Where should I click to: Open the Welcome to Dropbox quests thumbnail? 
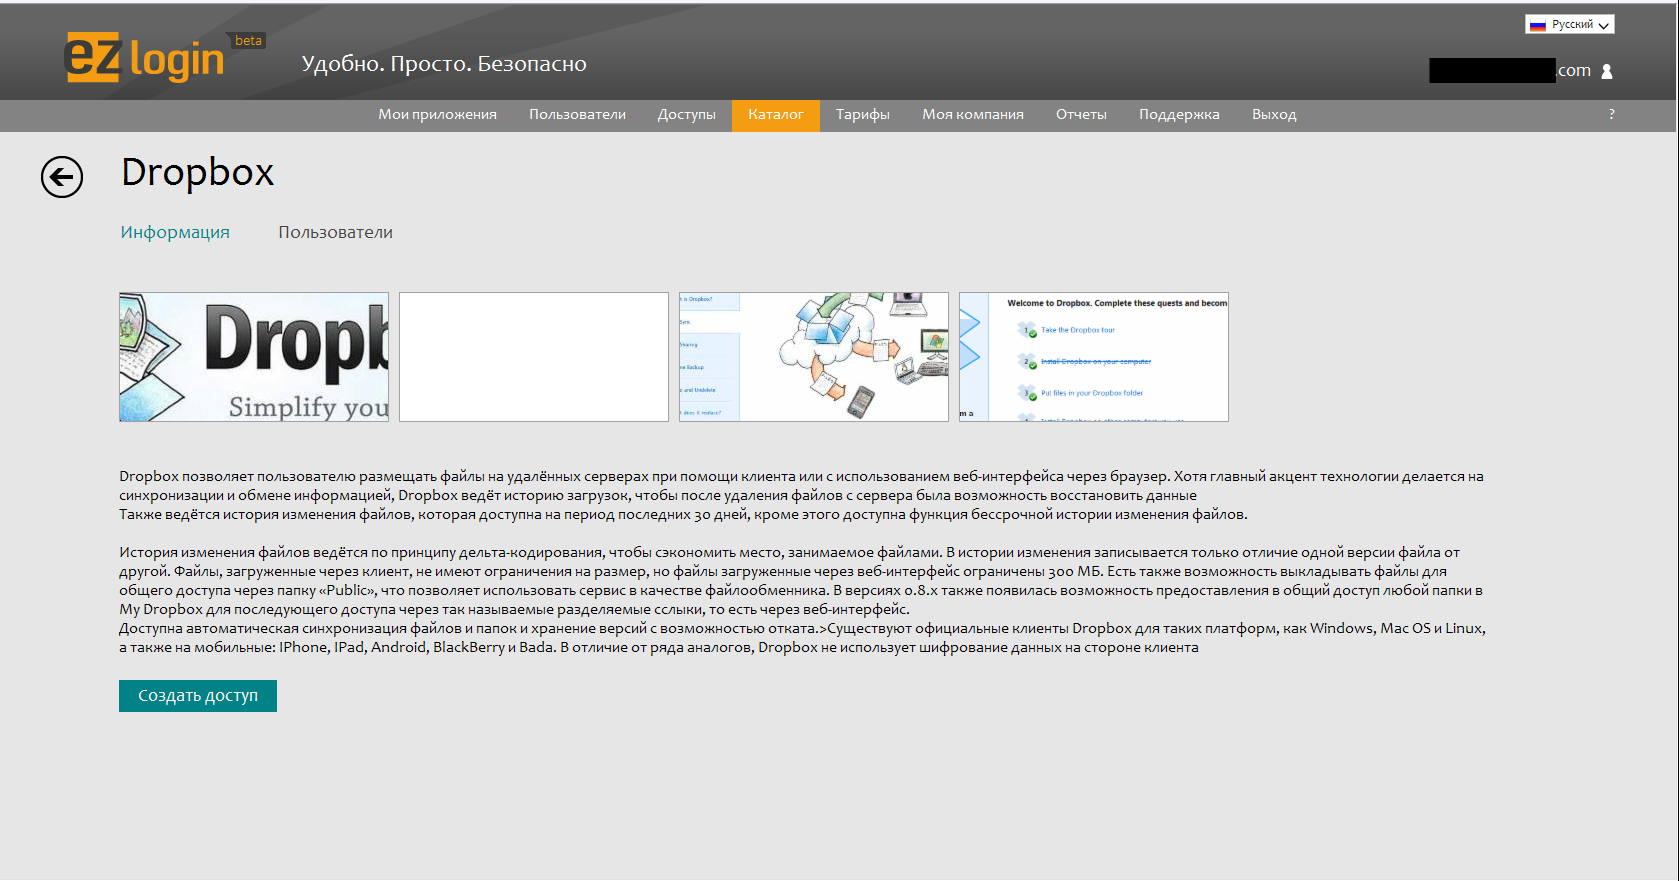point(1094,357)
